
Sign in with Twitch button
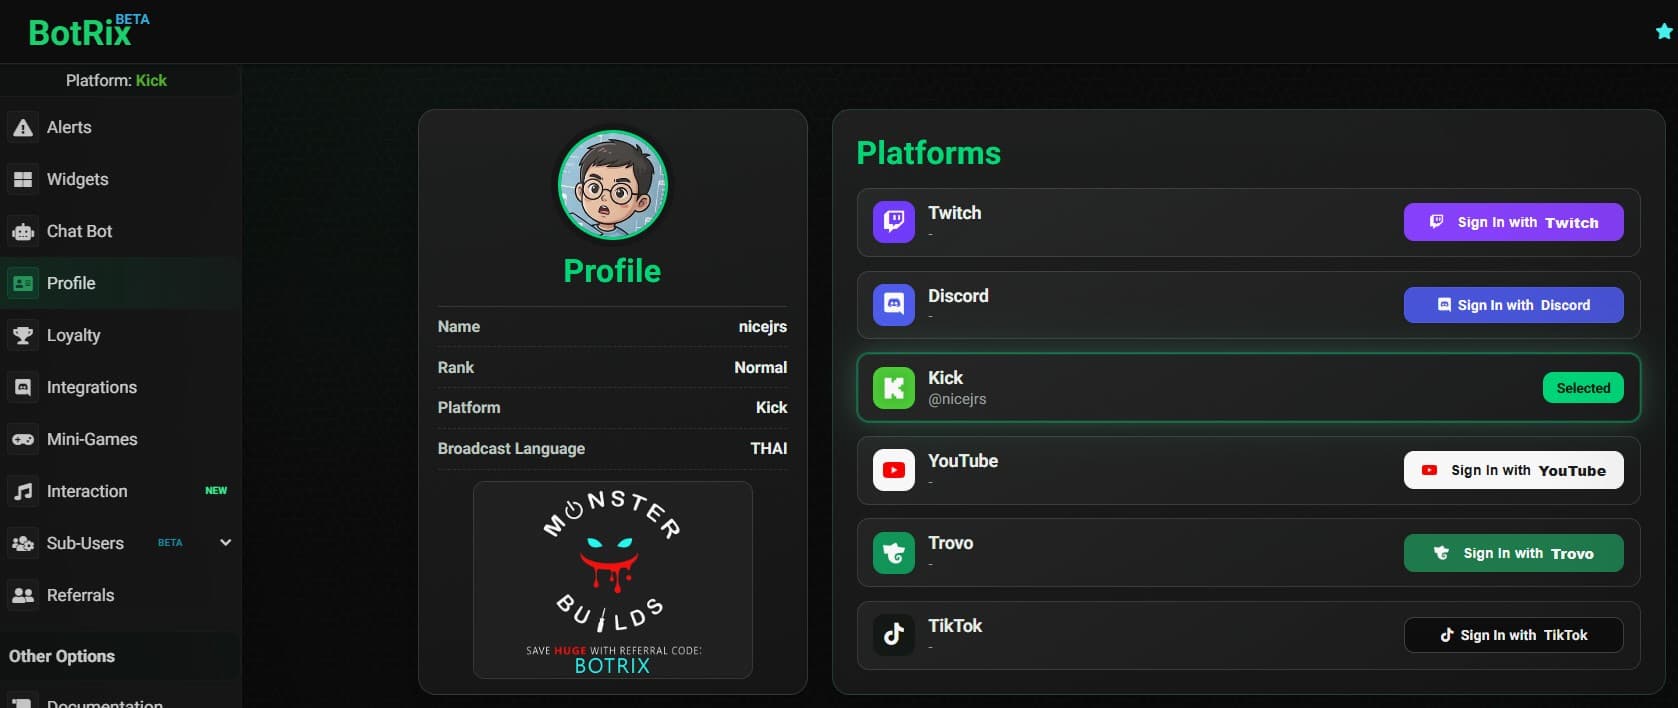[x=1513, y=222]
